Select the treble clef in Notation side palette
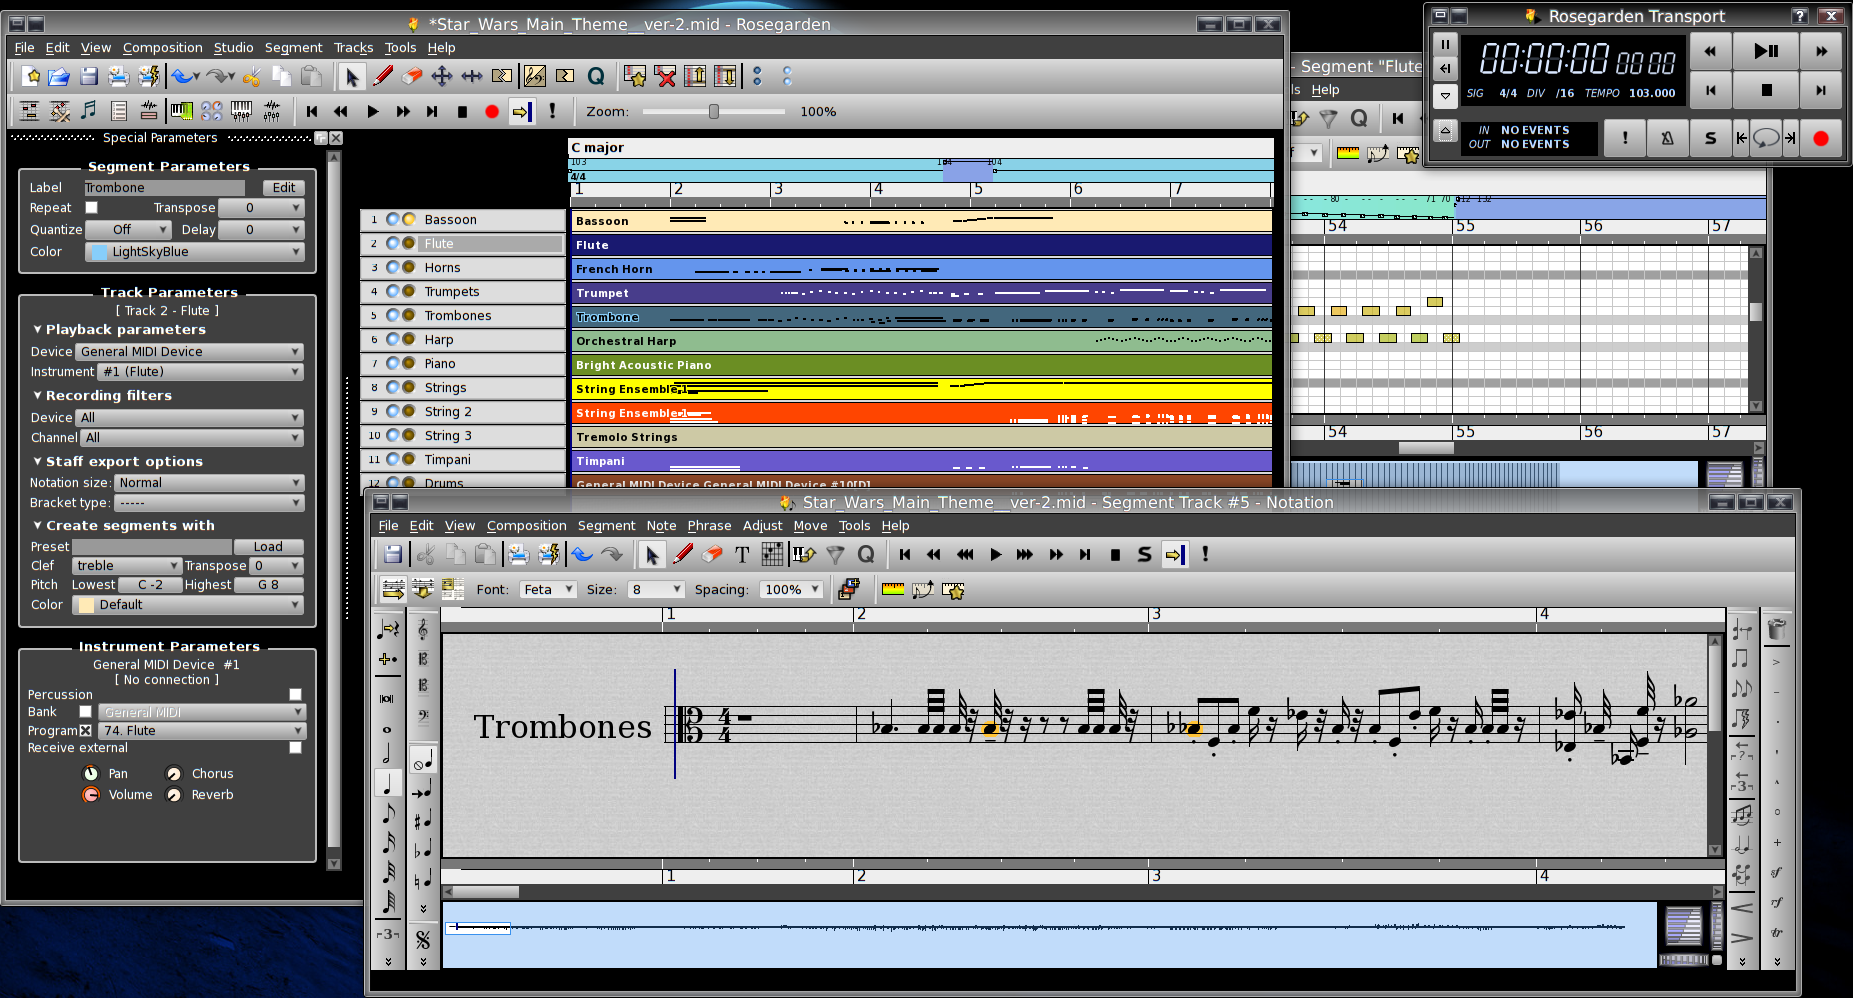Image resolution: width=1853 pixels, height=998 pixels. pos(422,629)
